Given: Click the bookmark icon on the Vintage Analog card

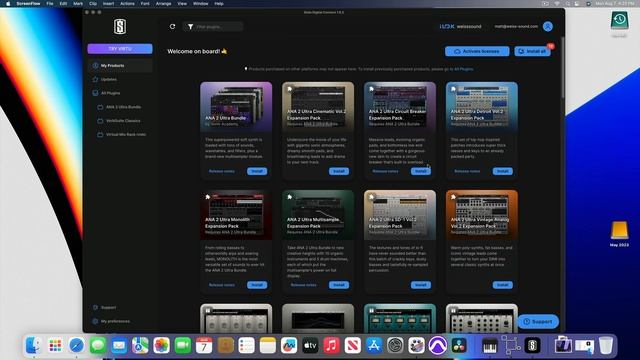Looking at the screenshot, I should (x=453, y=197).
